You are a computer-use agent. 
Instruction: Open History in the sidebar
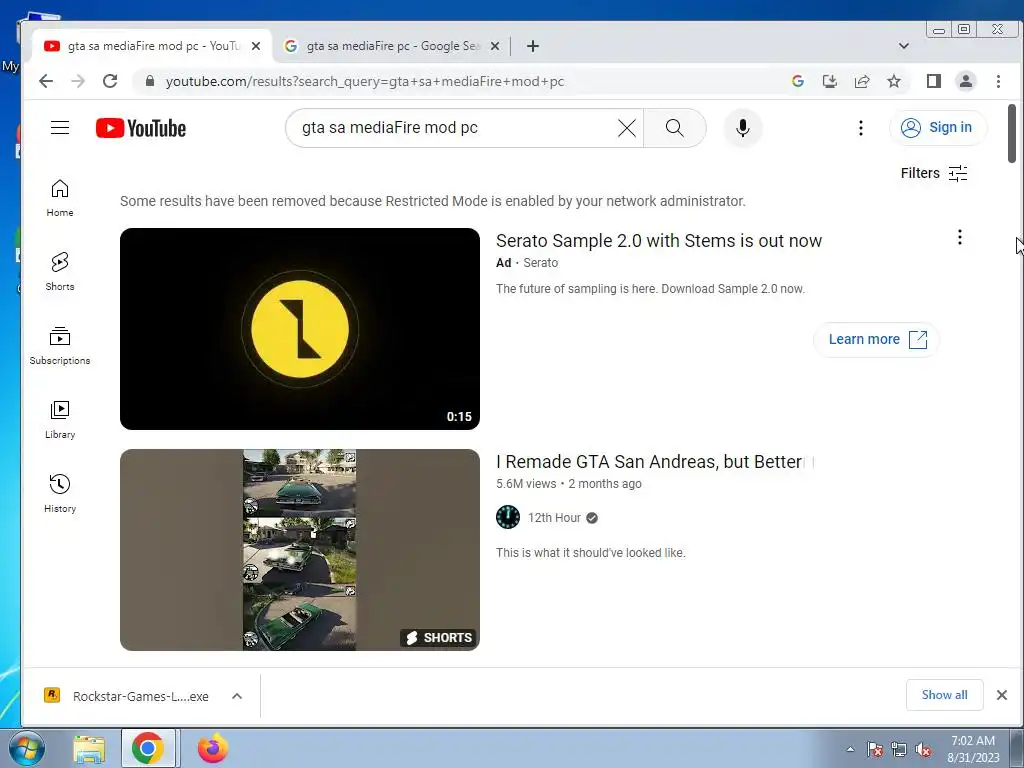click(x=60, y=493)
